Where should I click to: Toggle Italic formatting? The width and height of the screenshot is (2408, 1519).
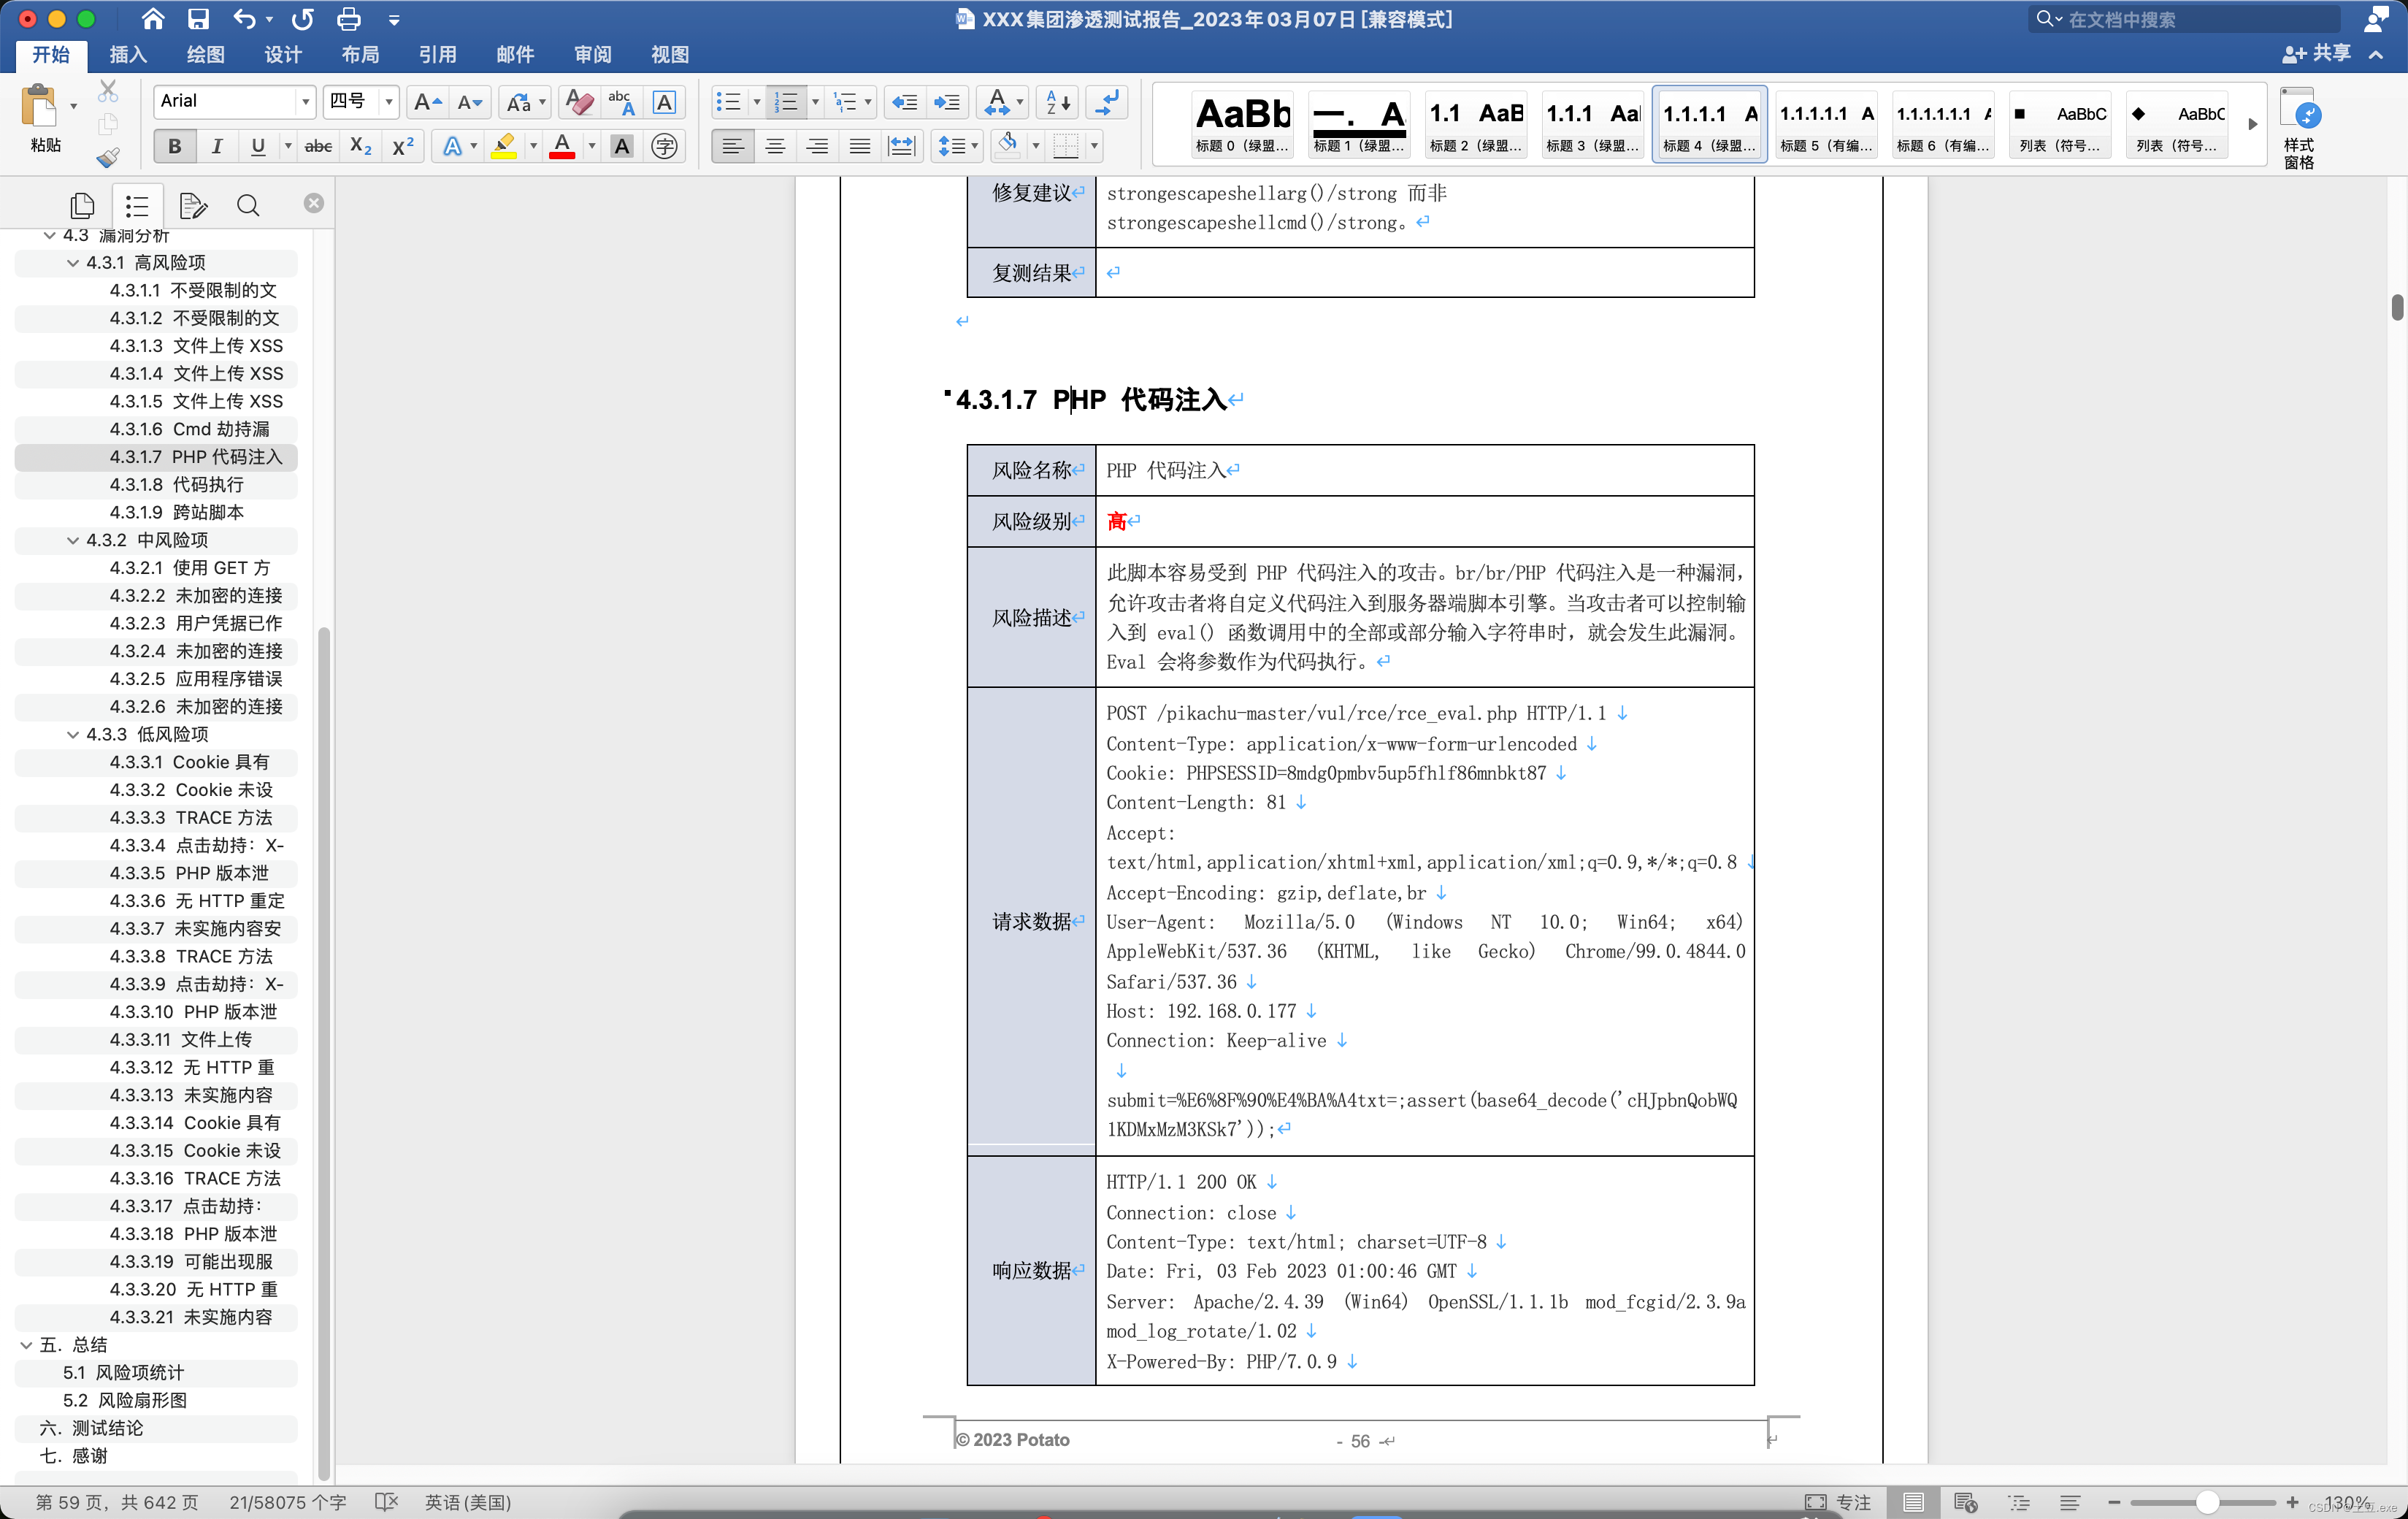216,146
